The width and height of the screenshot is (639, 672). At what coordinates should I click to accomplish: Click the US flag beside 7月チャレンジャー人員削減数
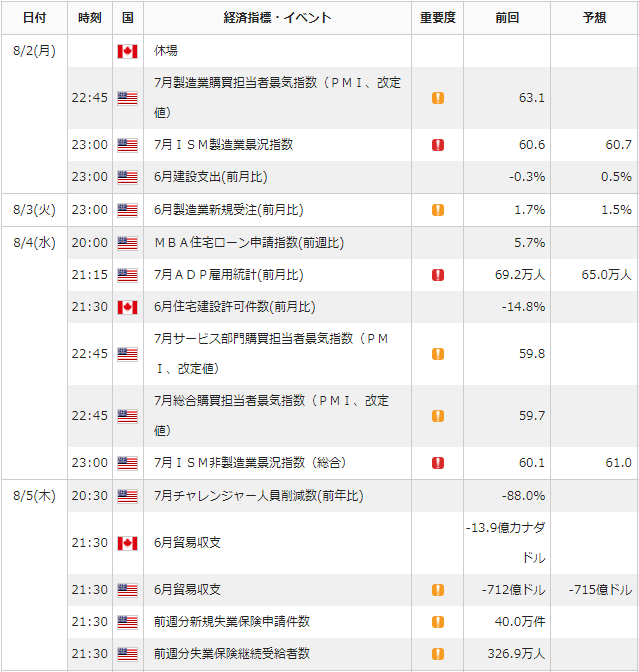127,496
